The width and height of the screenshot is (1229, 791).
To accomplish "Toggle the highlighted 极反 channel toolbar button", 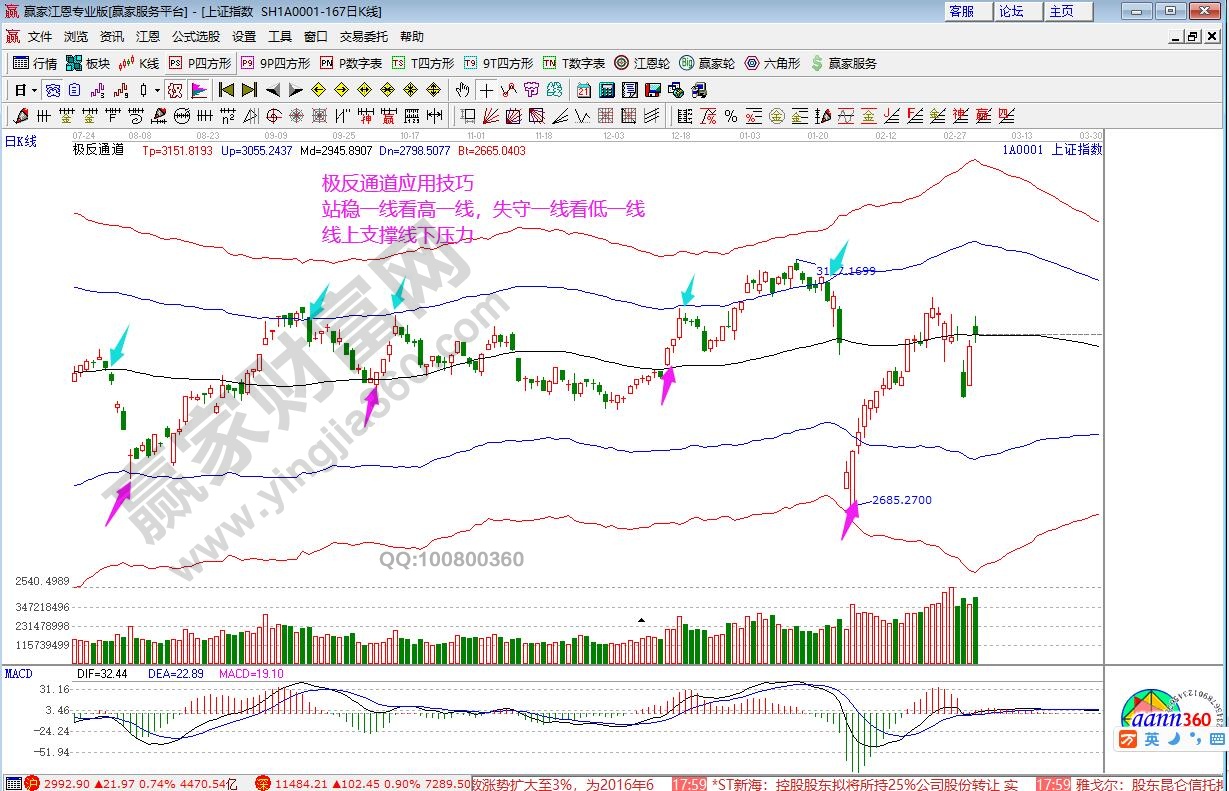I will click(x=175, y=90).
